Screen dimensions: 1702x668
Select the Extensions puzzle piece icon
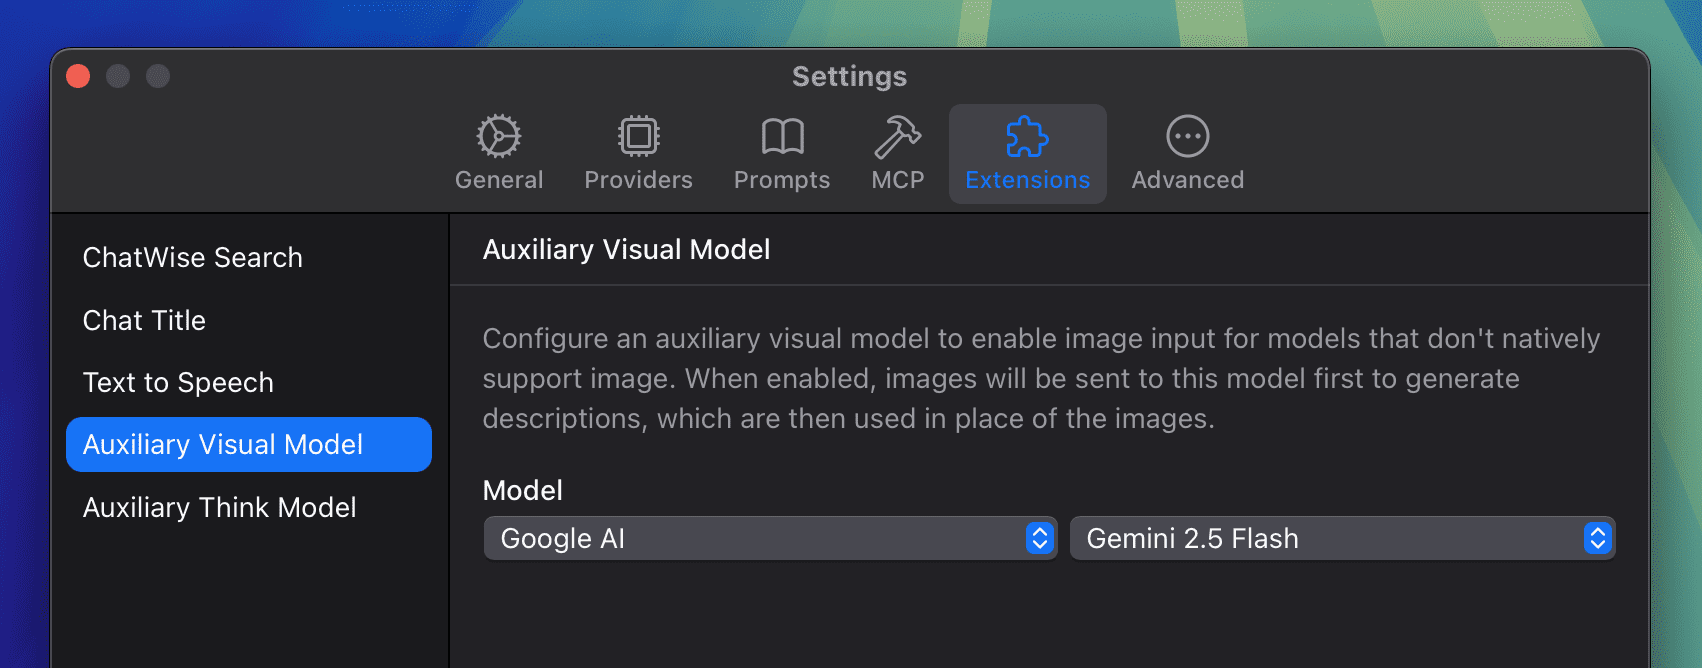1027,136
